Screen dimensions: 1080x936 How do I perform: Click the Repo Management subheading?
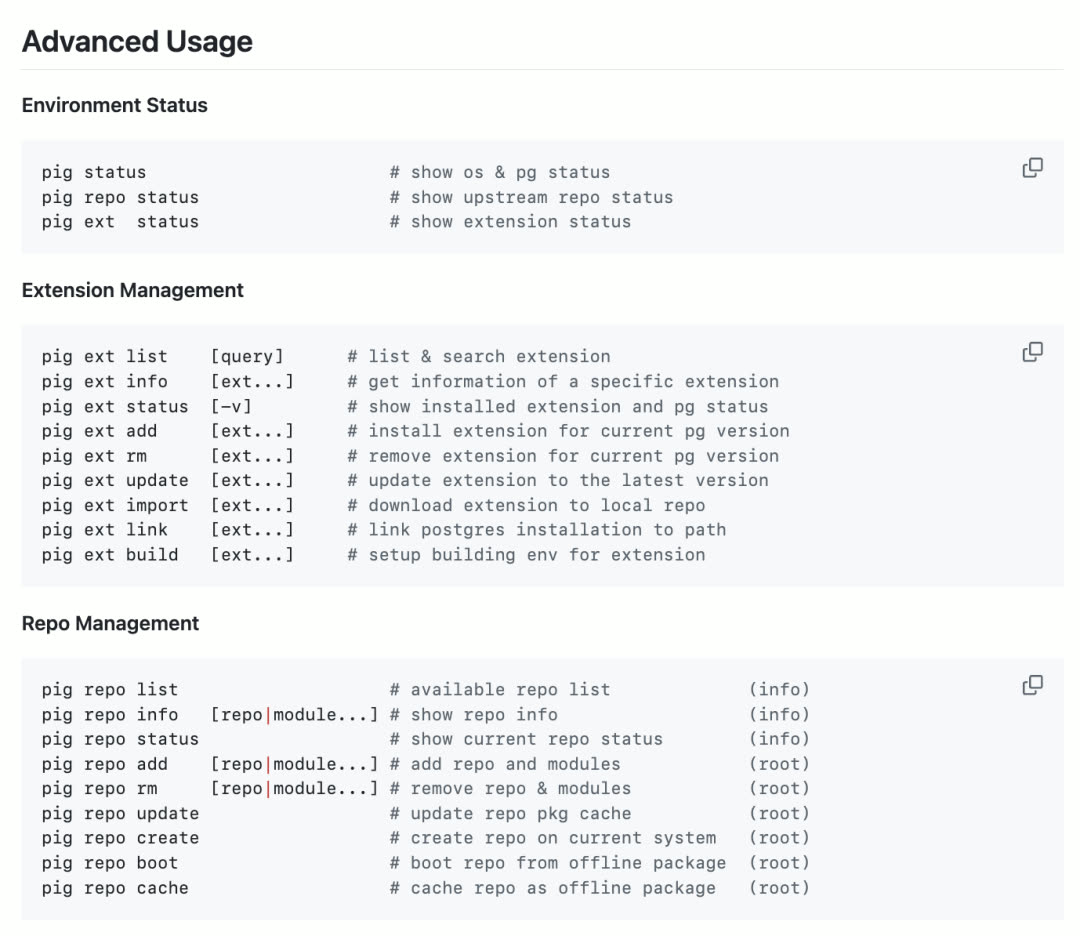tap(111, 623)
